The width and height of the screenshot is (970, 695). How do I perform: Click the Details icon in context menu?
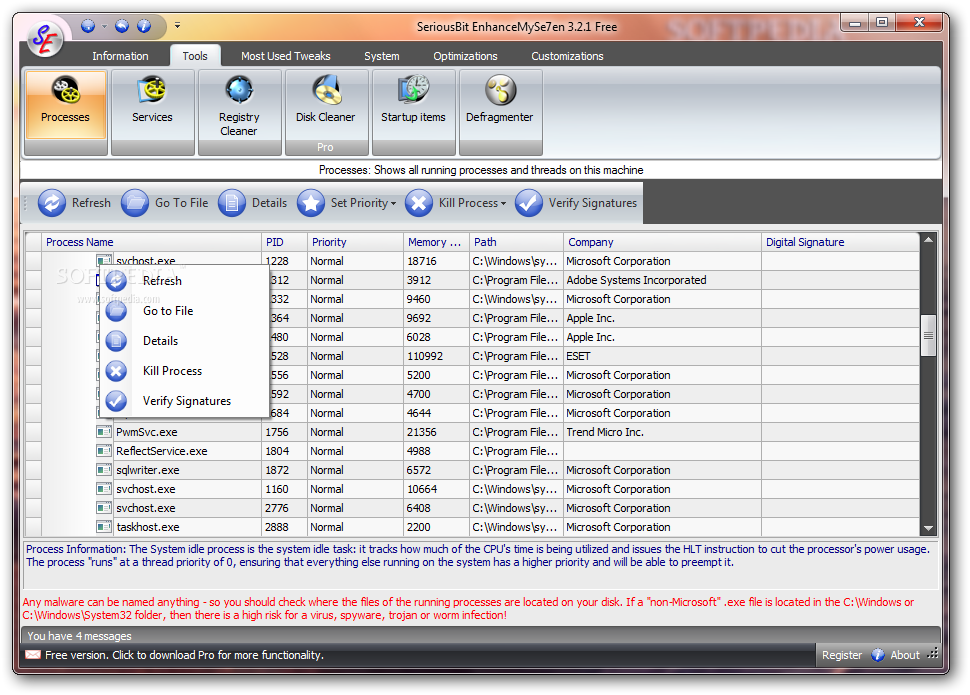point(116,341)
